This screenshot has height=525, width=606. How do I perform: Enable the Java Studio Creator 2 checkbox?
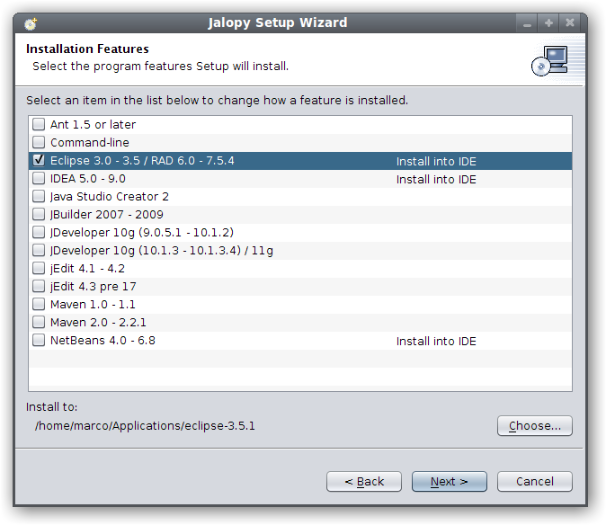[38, 196]
